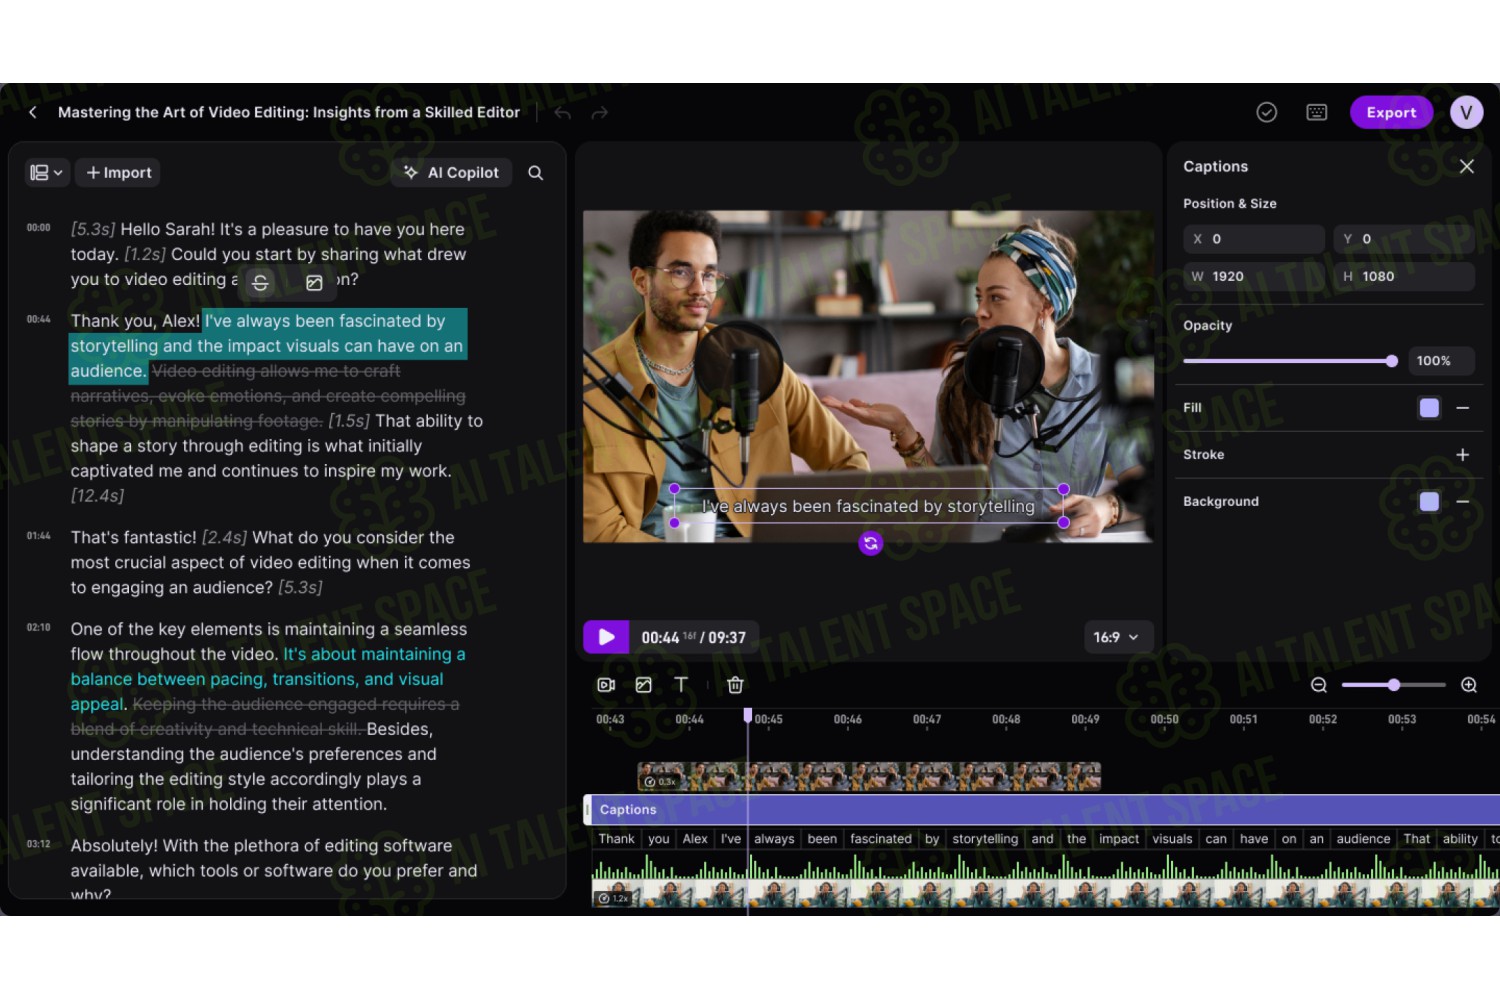Image resolution: width=1500 pixels, height=1000 pixels.
Task: Click the Import button
Action: (x=119, y=172)
